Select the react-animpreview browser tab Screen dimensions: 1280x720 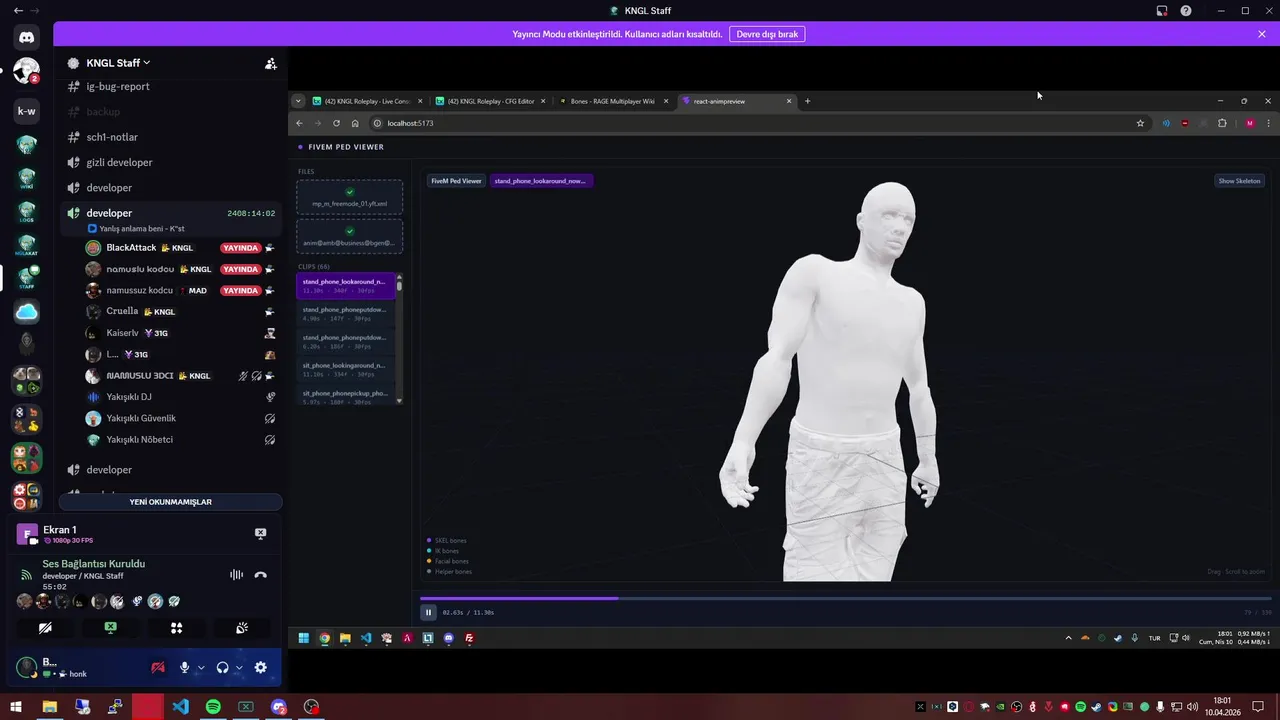pyautogui.click(x=737, y=101)
